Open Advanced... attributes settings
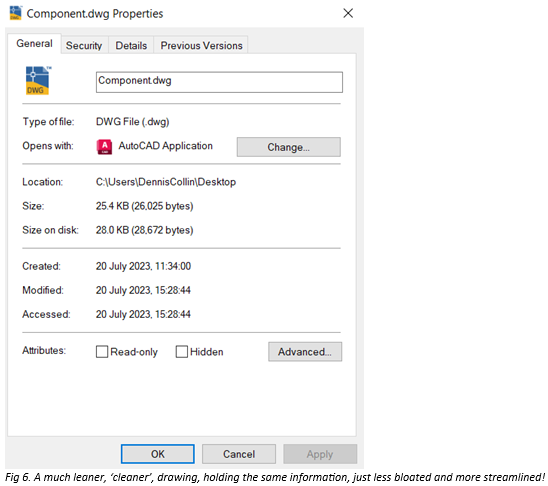 [305, 351]
